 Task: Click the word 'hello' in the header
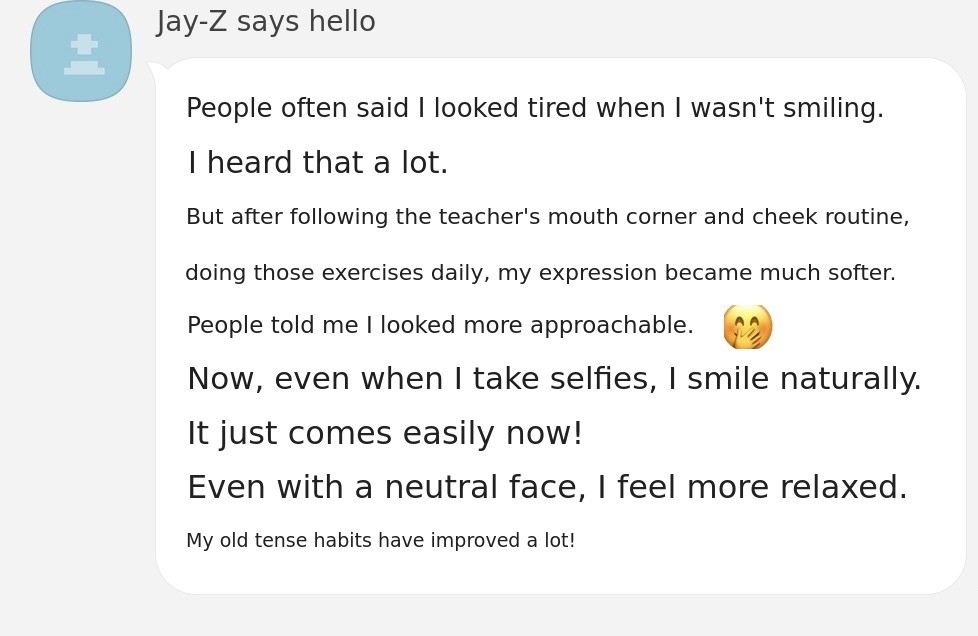tap(341, 22)
